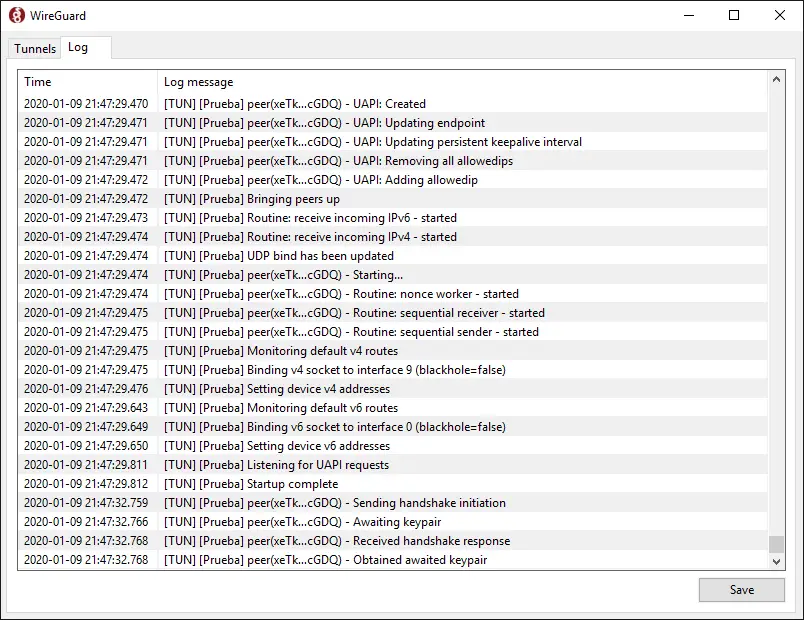804x620 pixels.
Task: Close the WireGuard window
Action: (780, 15)
